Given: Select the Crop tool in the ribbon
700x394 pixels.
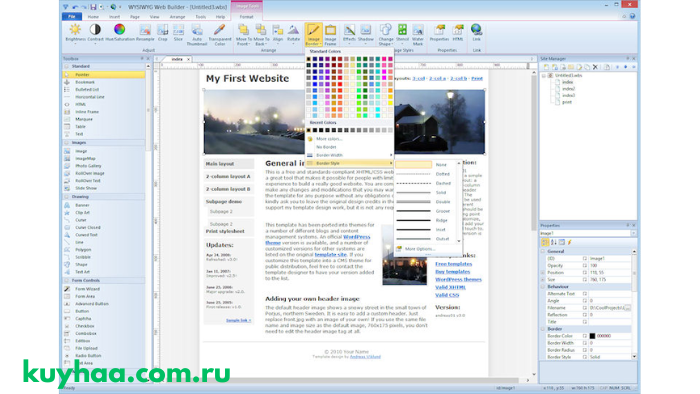Looking at the screenshot, I should [x=162, y=33].
